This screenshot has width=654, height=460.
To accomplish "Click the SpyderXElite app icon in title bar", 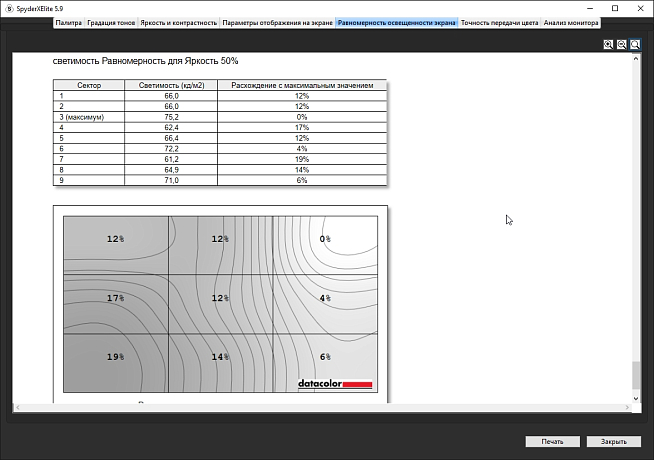I will click(8, 7).
